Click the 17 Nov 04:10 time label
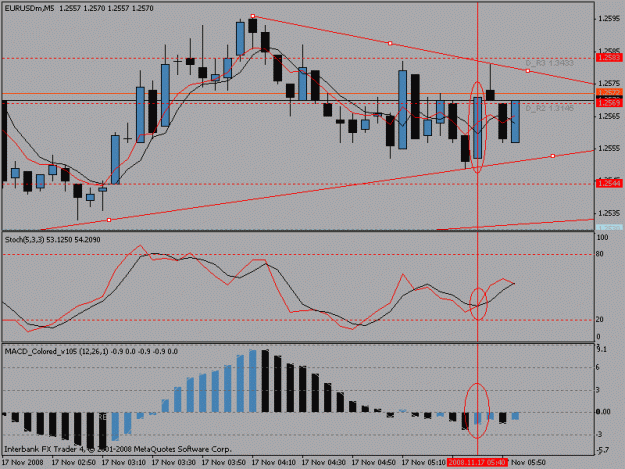The width and height of the screenshot is (625, 469). pos(274,463)
